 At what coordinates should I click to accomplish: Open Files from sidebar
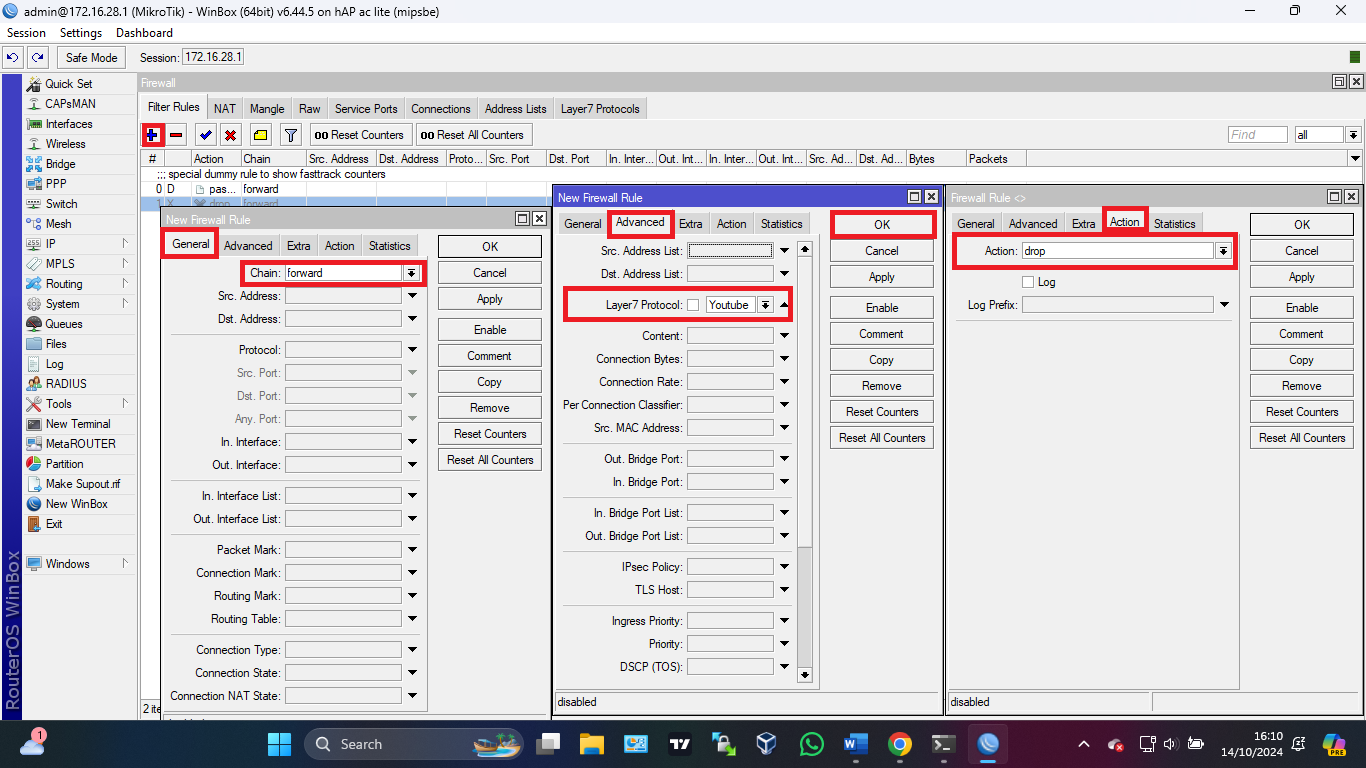[56, 344]
